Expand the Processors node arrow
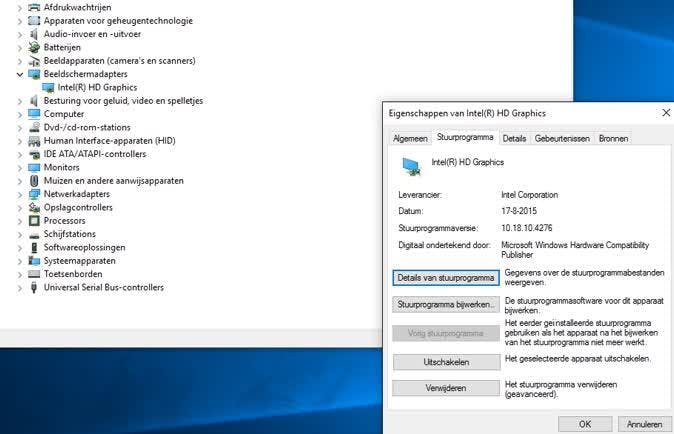 20,221
